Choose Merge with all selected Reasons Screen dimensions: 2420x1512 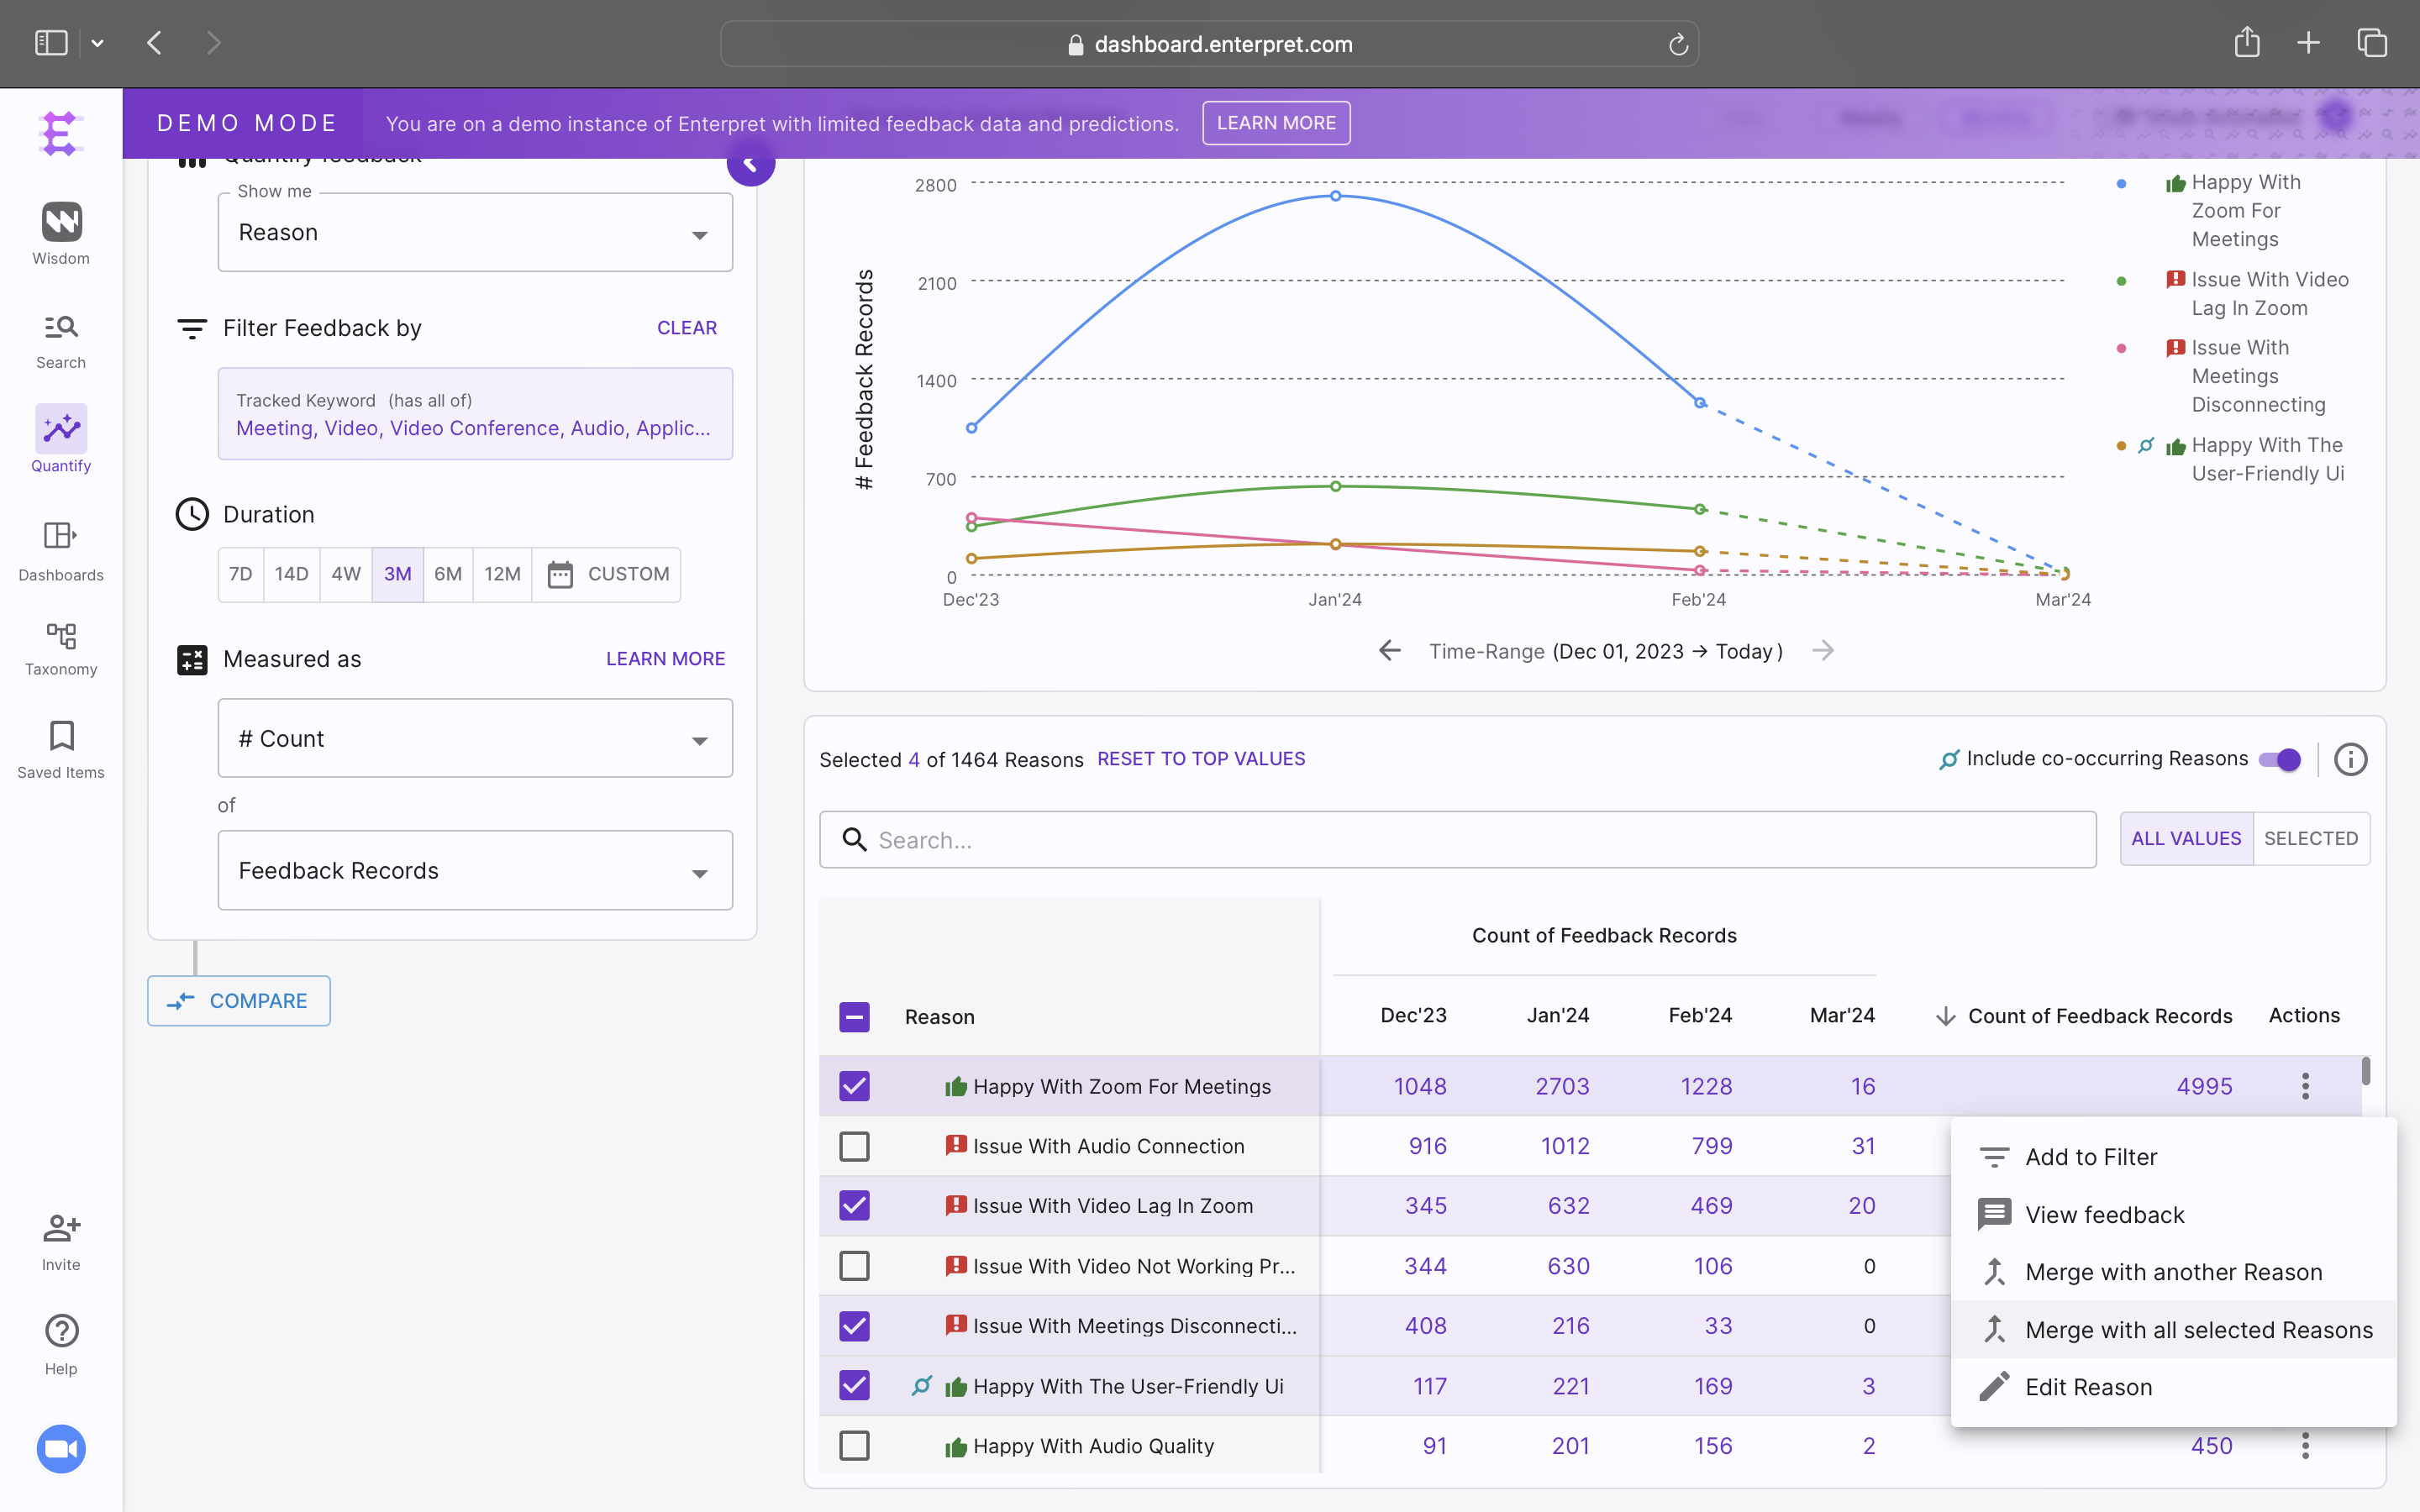pos(2198,1330)
